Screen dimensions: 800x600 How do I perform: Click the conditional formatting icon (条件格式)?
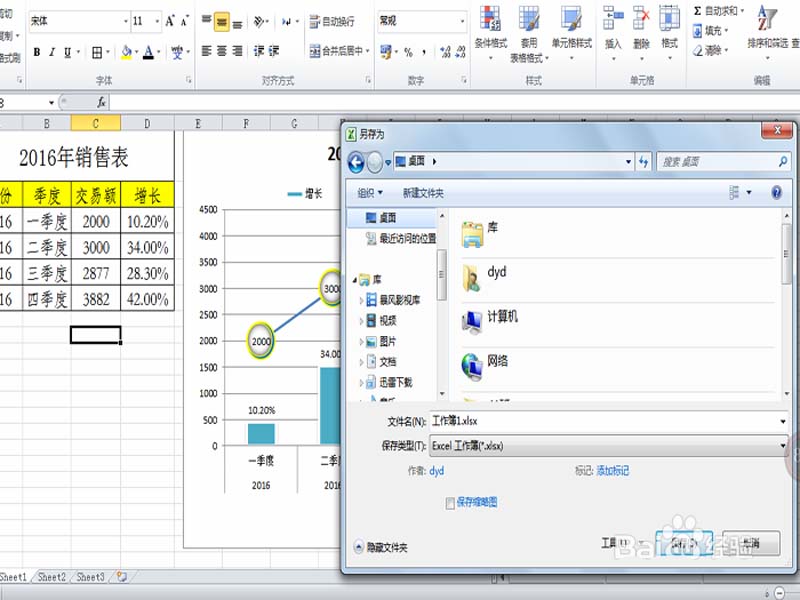(x=490, y=28)
